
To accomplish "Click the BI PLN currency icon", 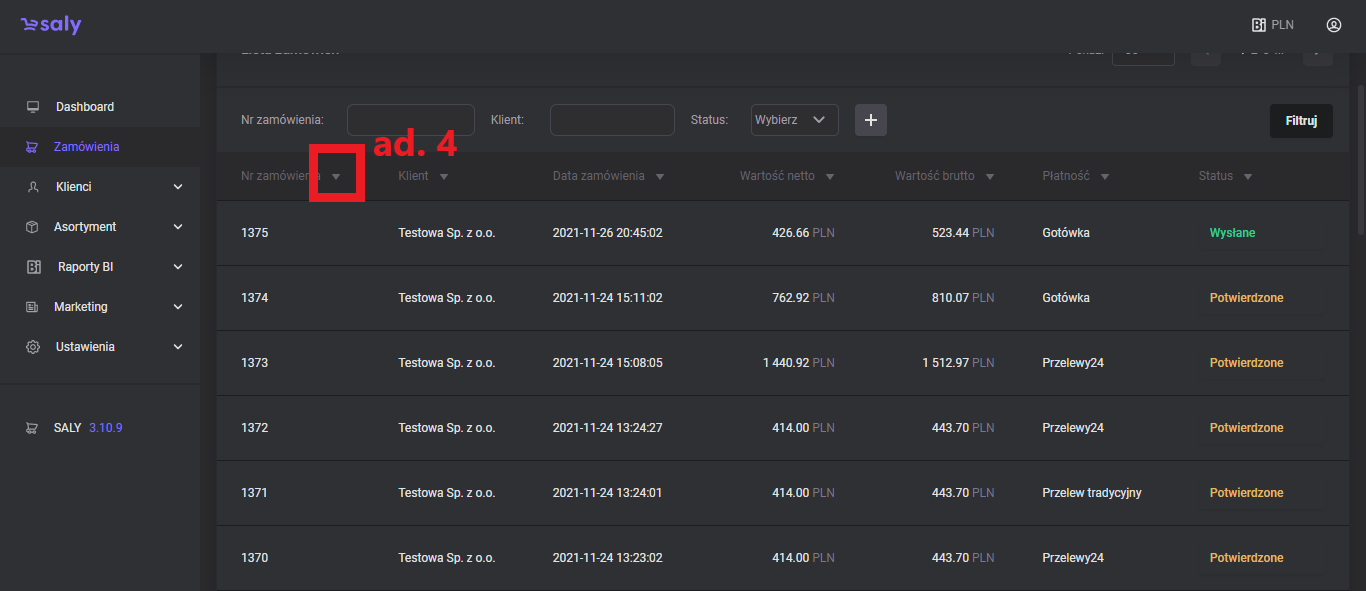I will click(x=1259, y=25).
